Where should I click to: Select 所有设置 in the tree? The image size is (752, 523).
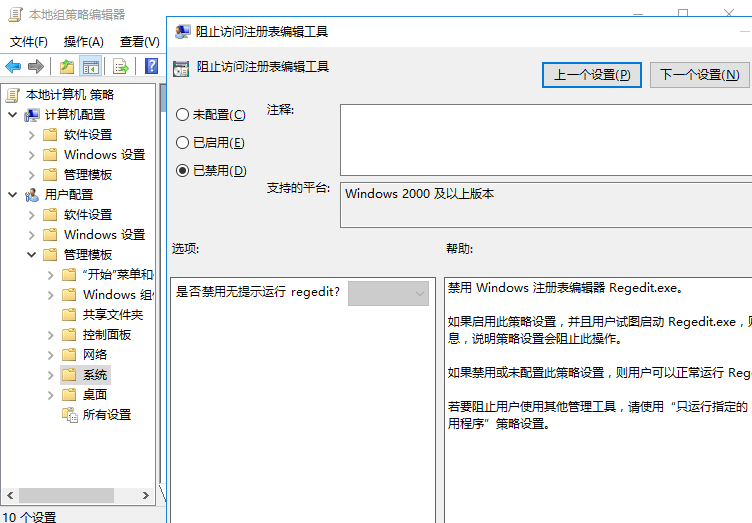point(107,415)
